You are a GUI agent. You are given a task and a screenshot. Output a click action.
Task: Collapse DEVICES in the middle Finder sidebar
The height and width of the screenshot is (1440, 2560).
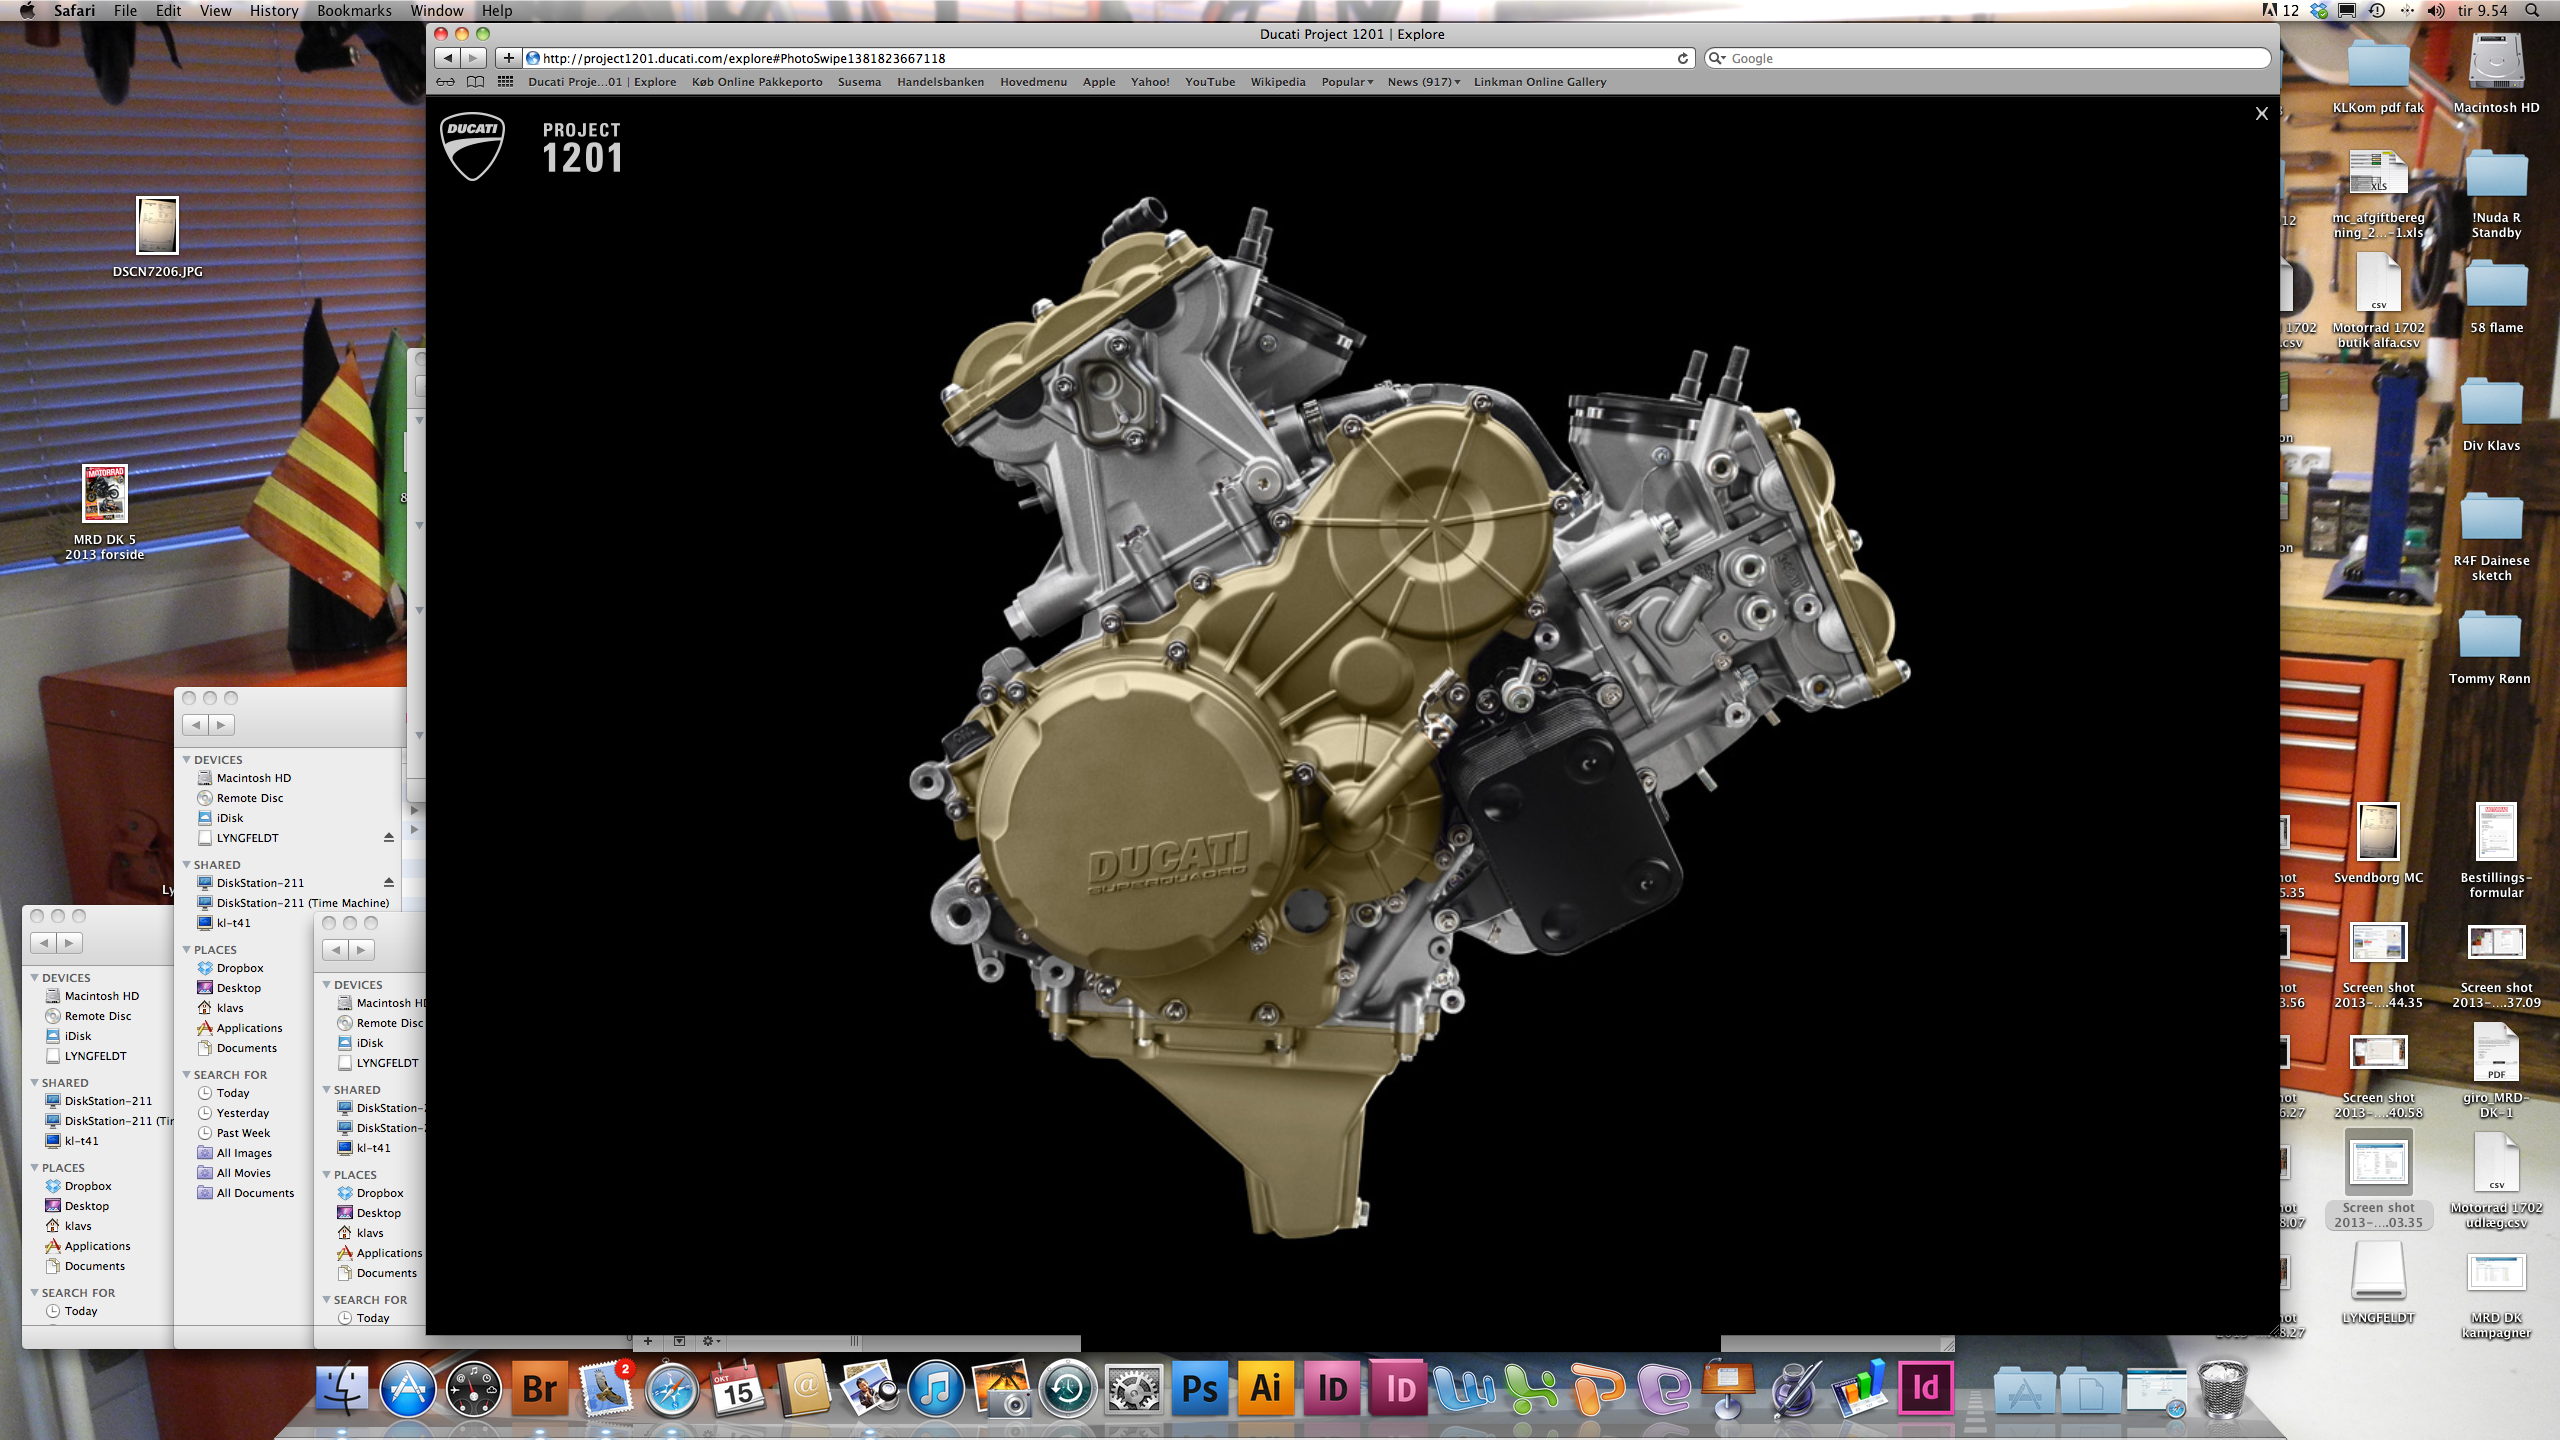[x=187, y=759]
